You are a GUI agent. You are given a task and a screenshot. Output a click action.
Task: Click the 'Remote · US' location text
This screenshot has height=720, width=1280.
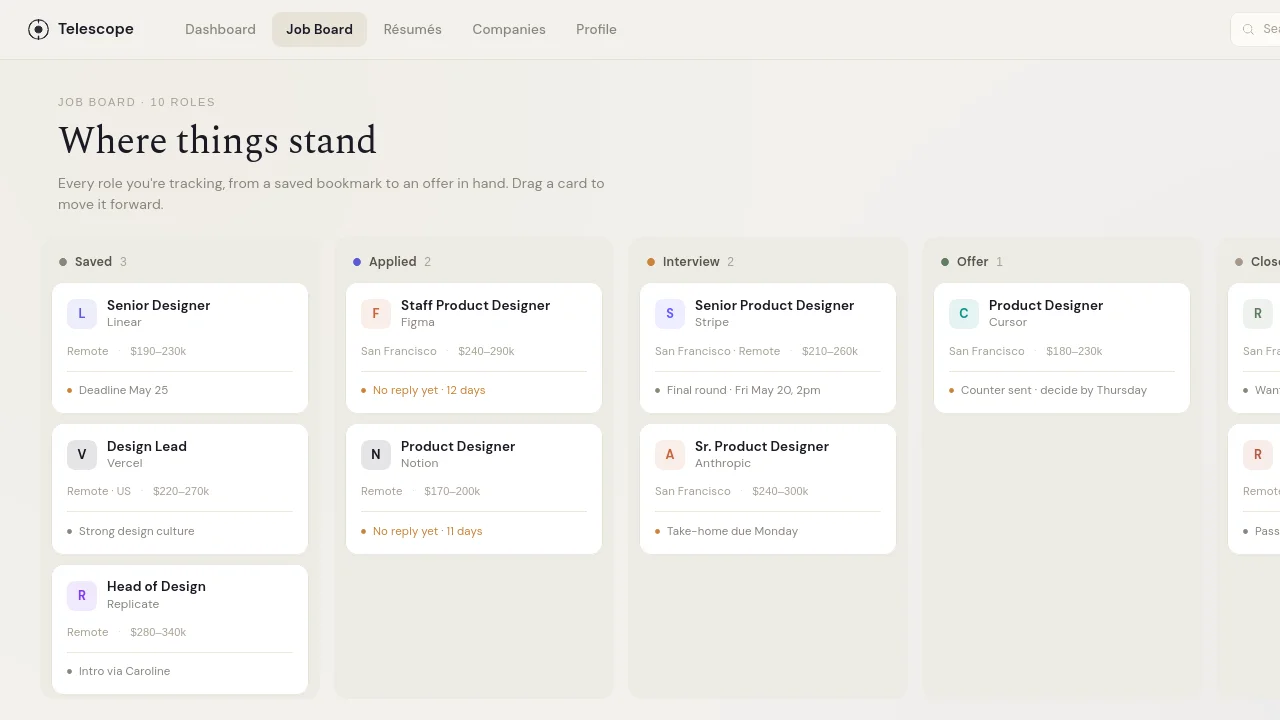pyautogui.click(x=99, y=491)
